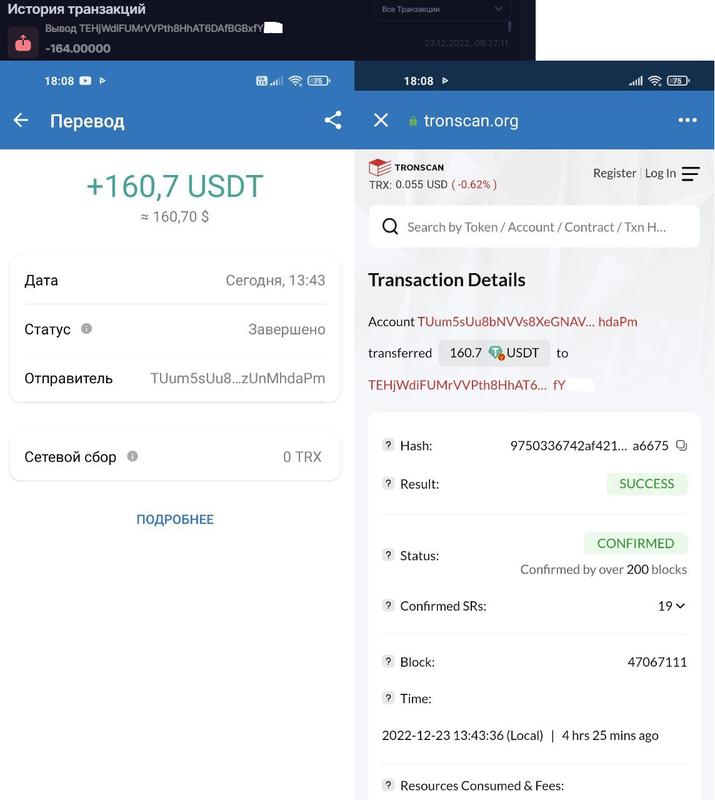Click the Log In link

[x=660, y=173]
